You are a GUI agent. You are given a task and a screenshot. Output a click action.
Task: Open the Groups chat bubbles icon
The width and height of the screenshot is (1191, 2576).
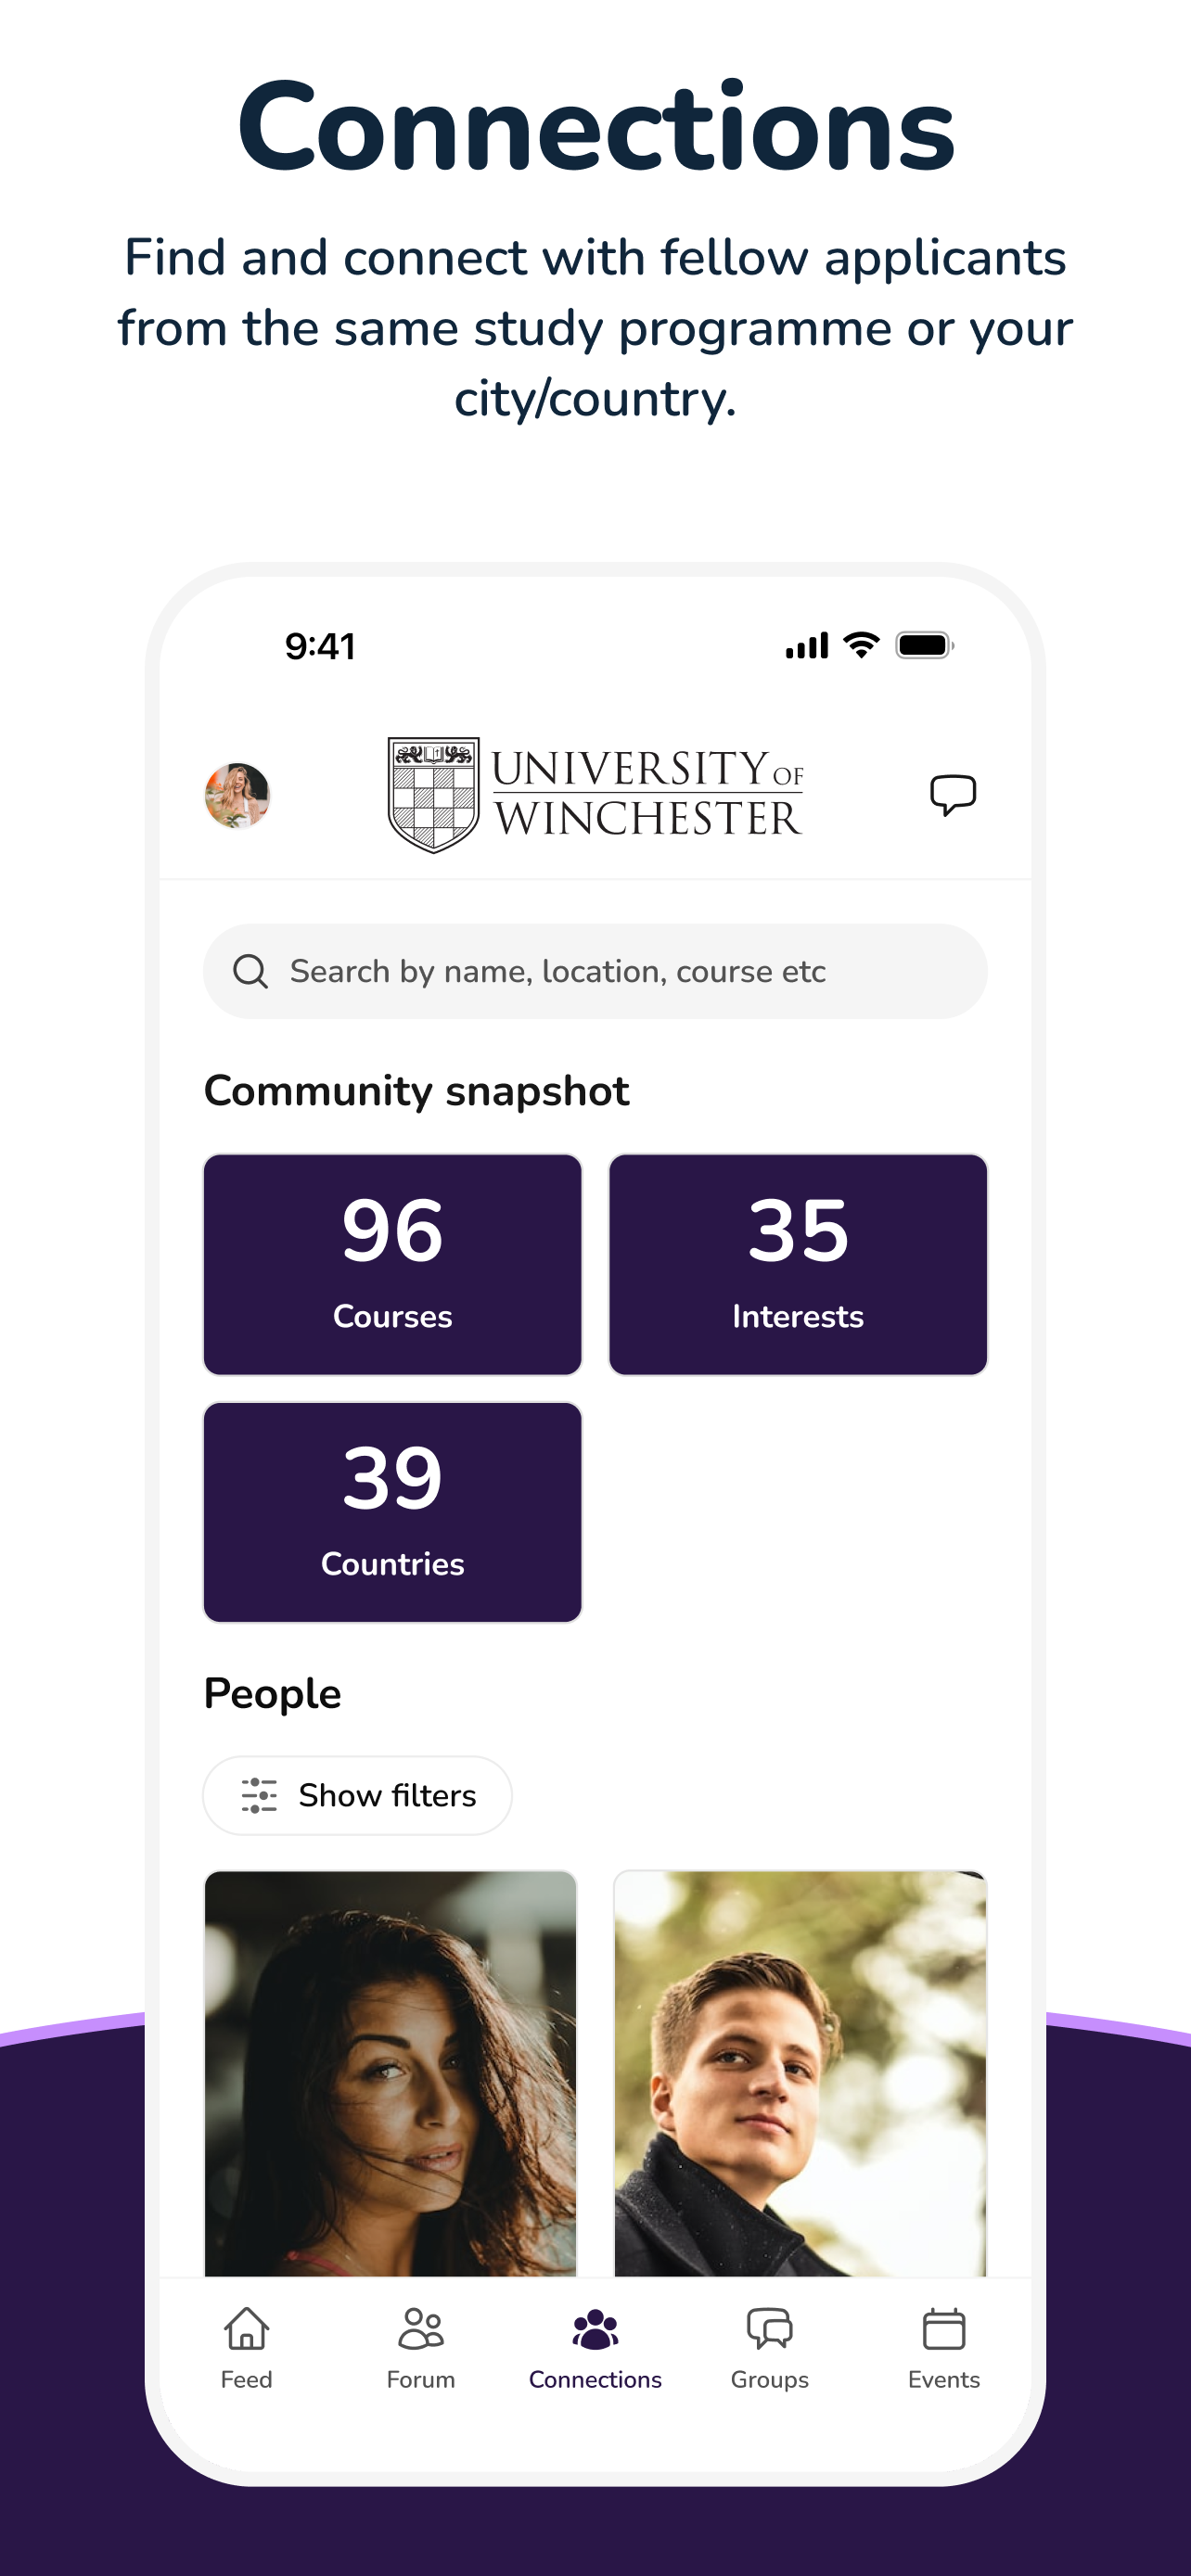769,2329
